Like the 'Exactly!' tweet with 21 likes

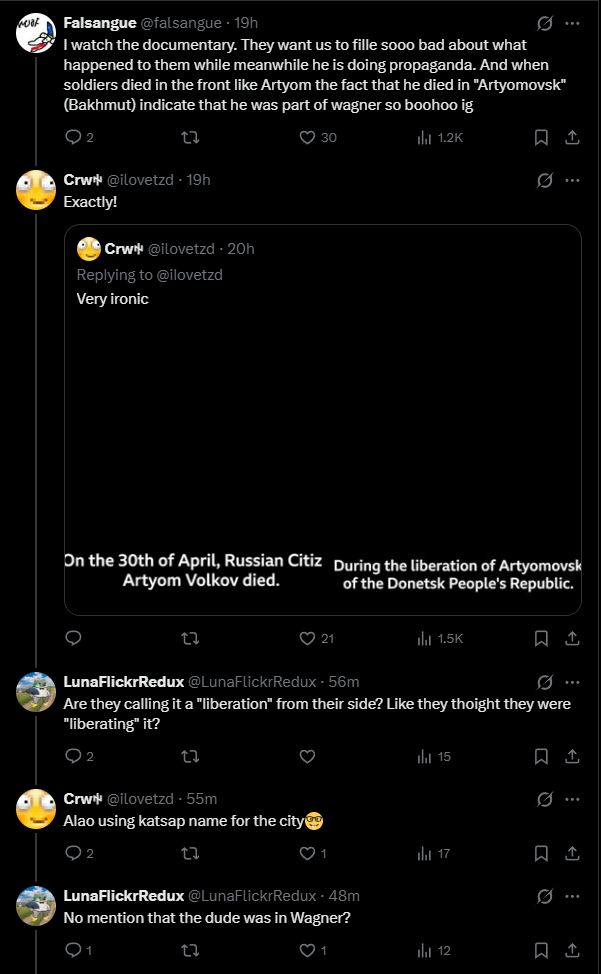(x=308, y=638)
